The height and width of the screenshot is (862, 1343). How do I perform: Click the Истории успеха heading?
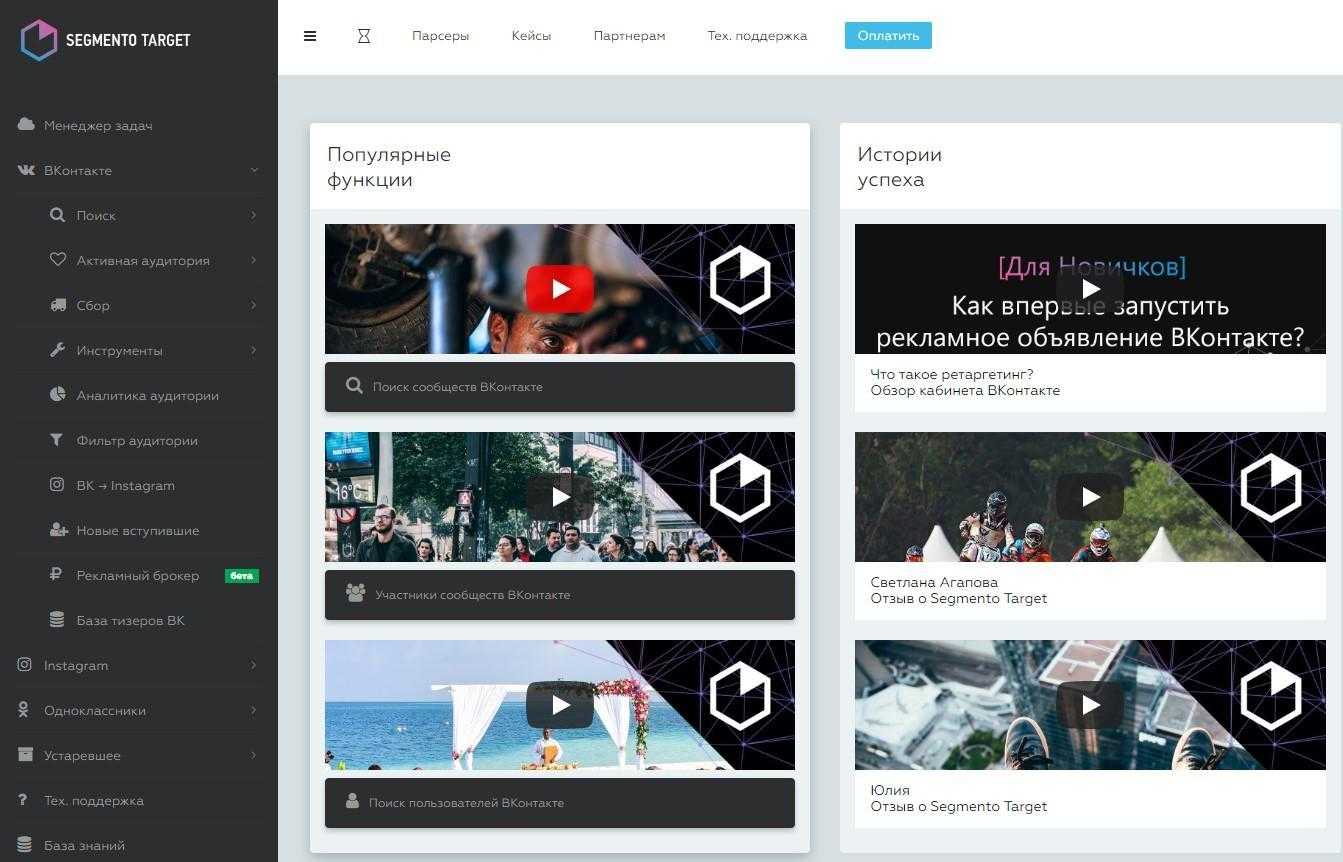click(x=899, y=167)
